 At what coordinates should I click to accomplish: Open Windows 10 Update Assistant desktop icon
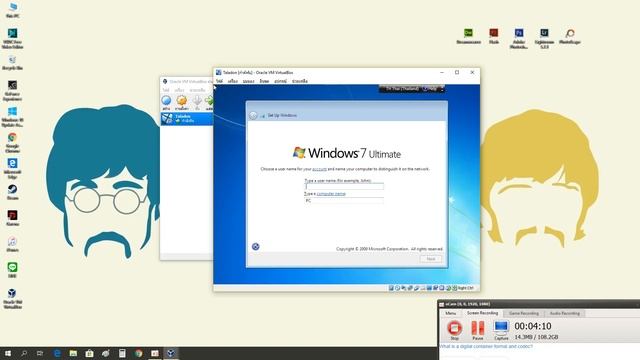coord(12,117)
